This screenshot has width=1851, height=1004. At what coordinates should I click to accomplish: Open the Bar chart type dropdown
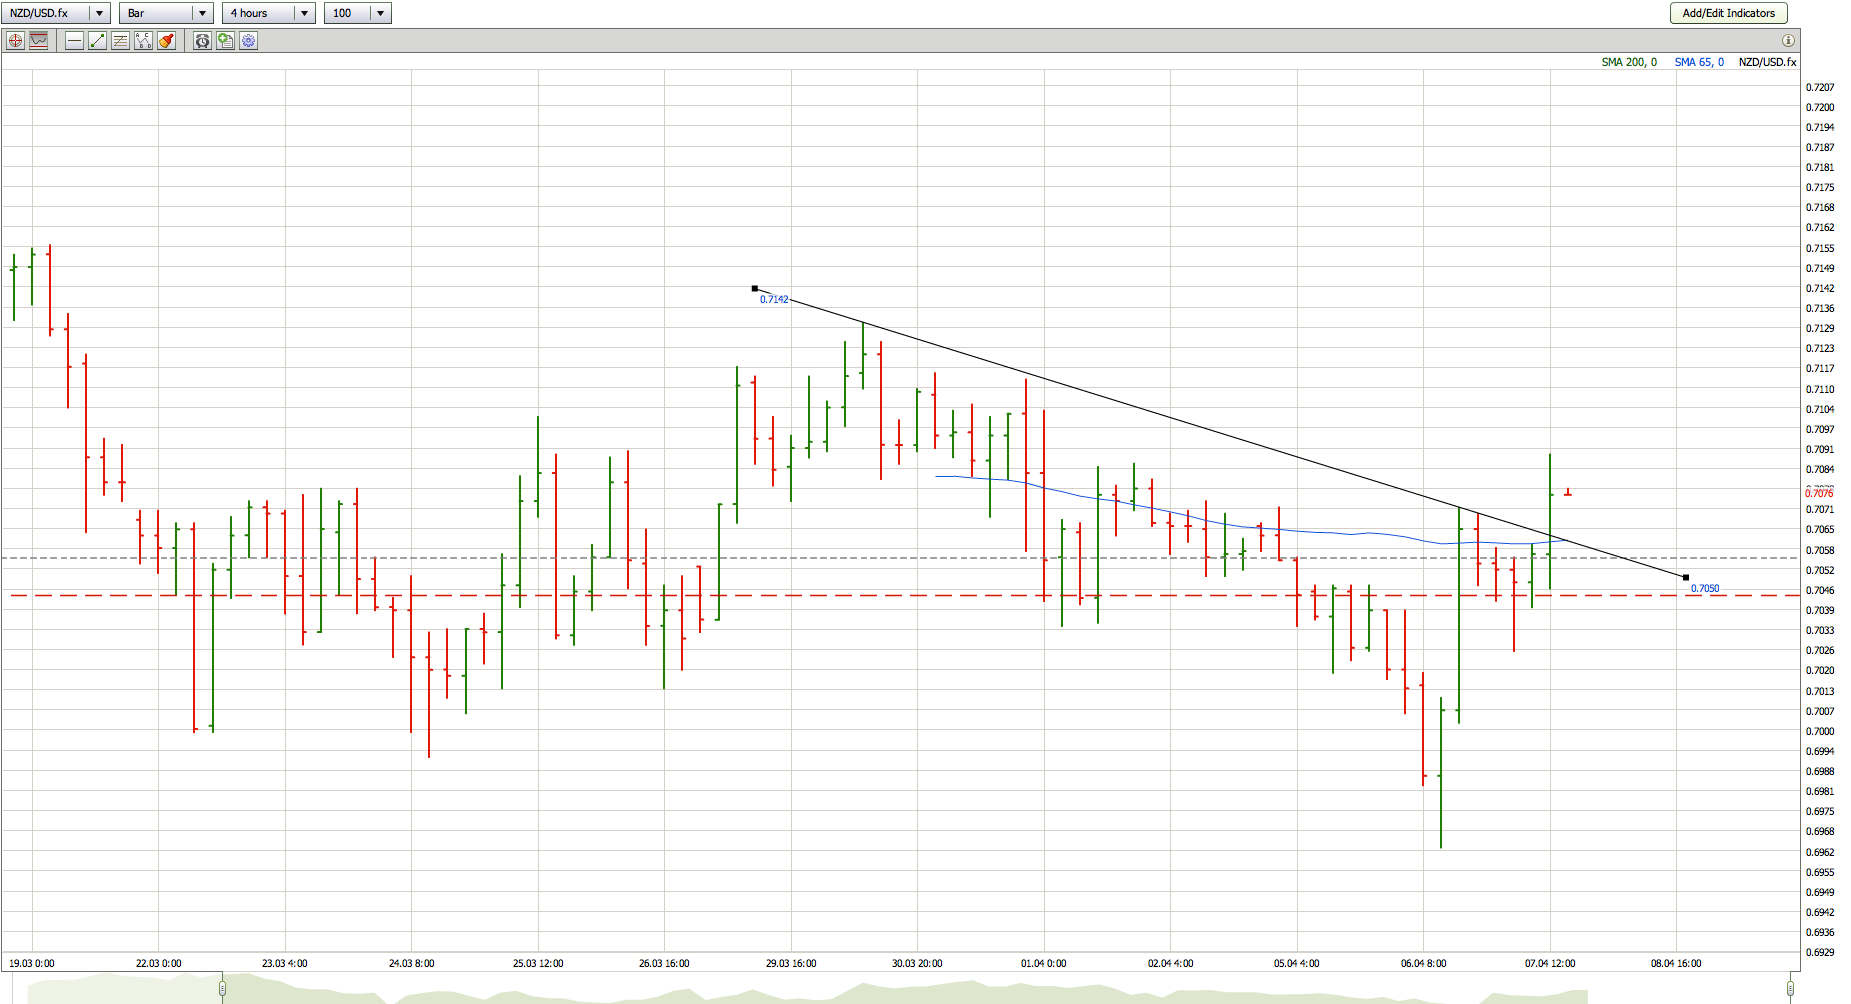[202, 13]
